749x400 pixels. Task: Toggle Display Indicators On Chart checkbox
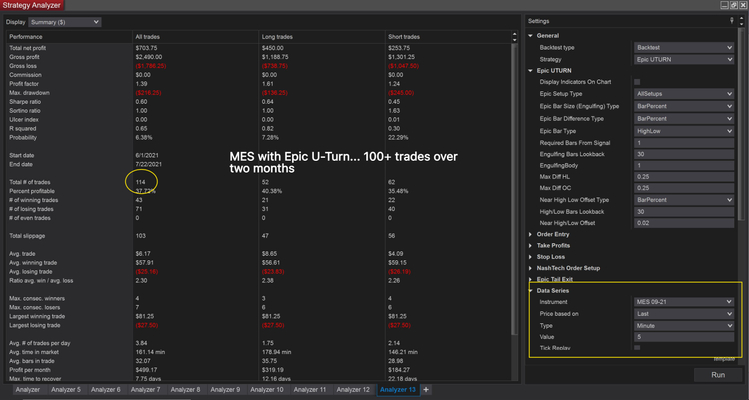tap(638, 81)
